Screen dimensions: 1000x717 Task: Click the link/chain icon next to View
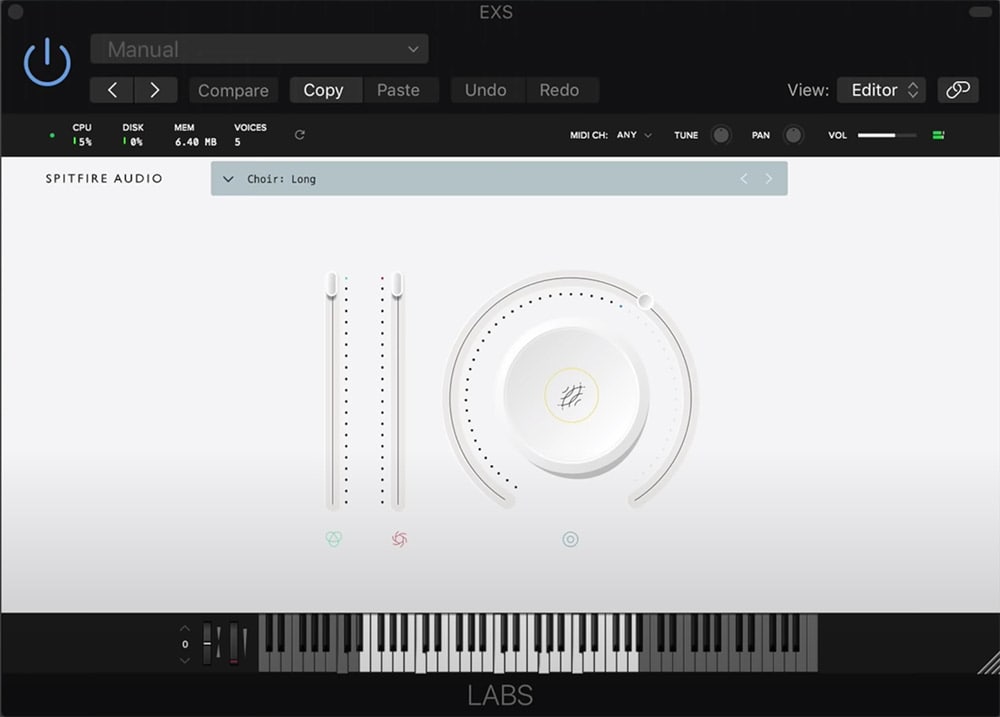[958, 89]
